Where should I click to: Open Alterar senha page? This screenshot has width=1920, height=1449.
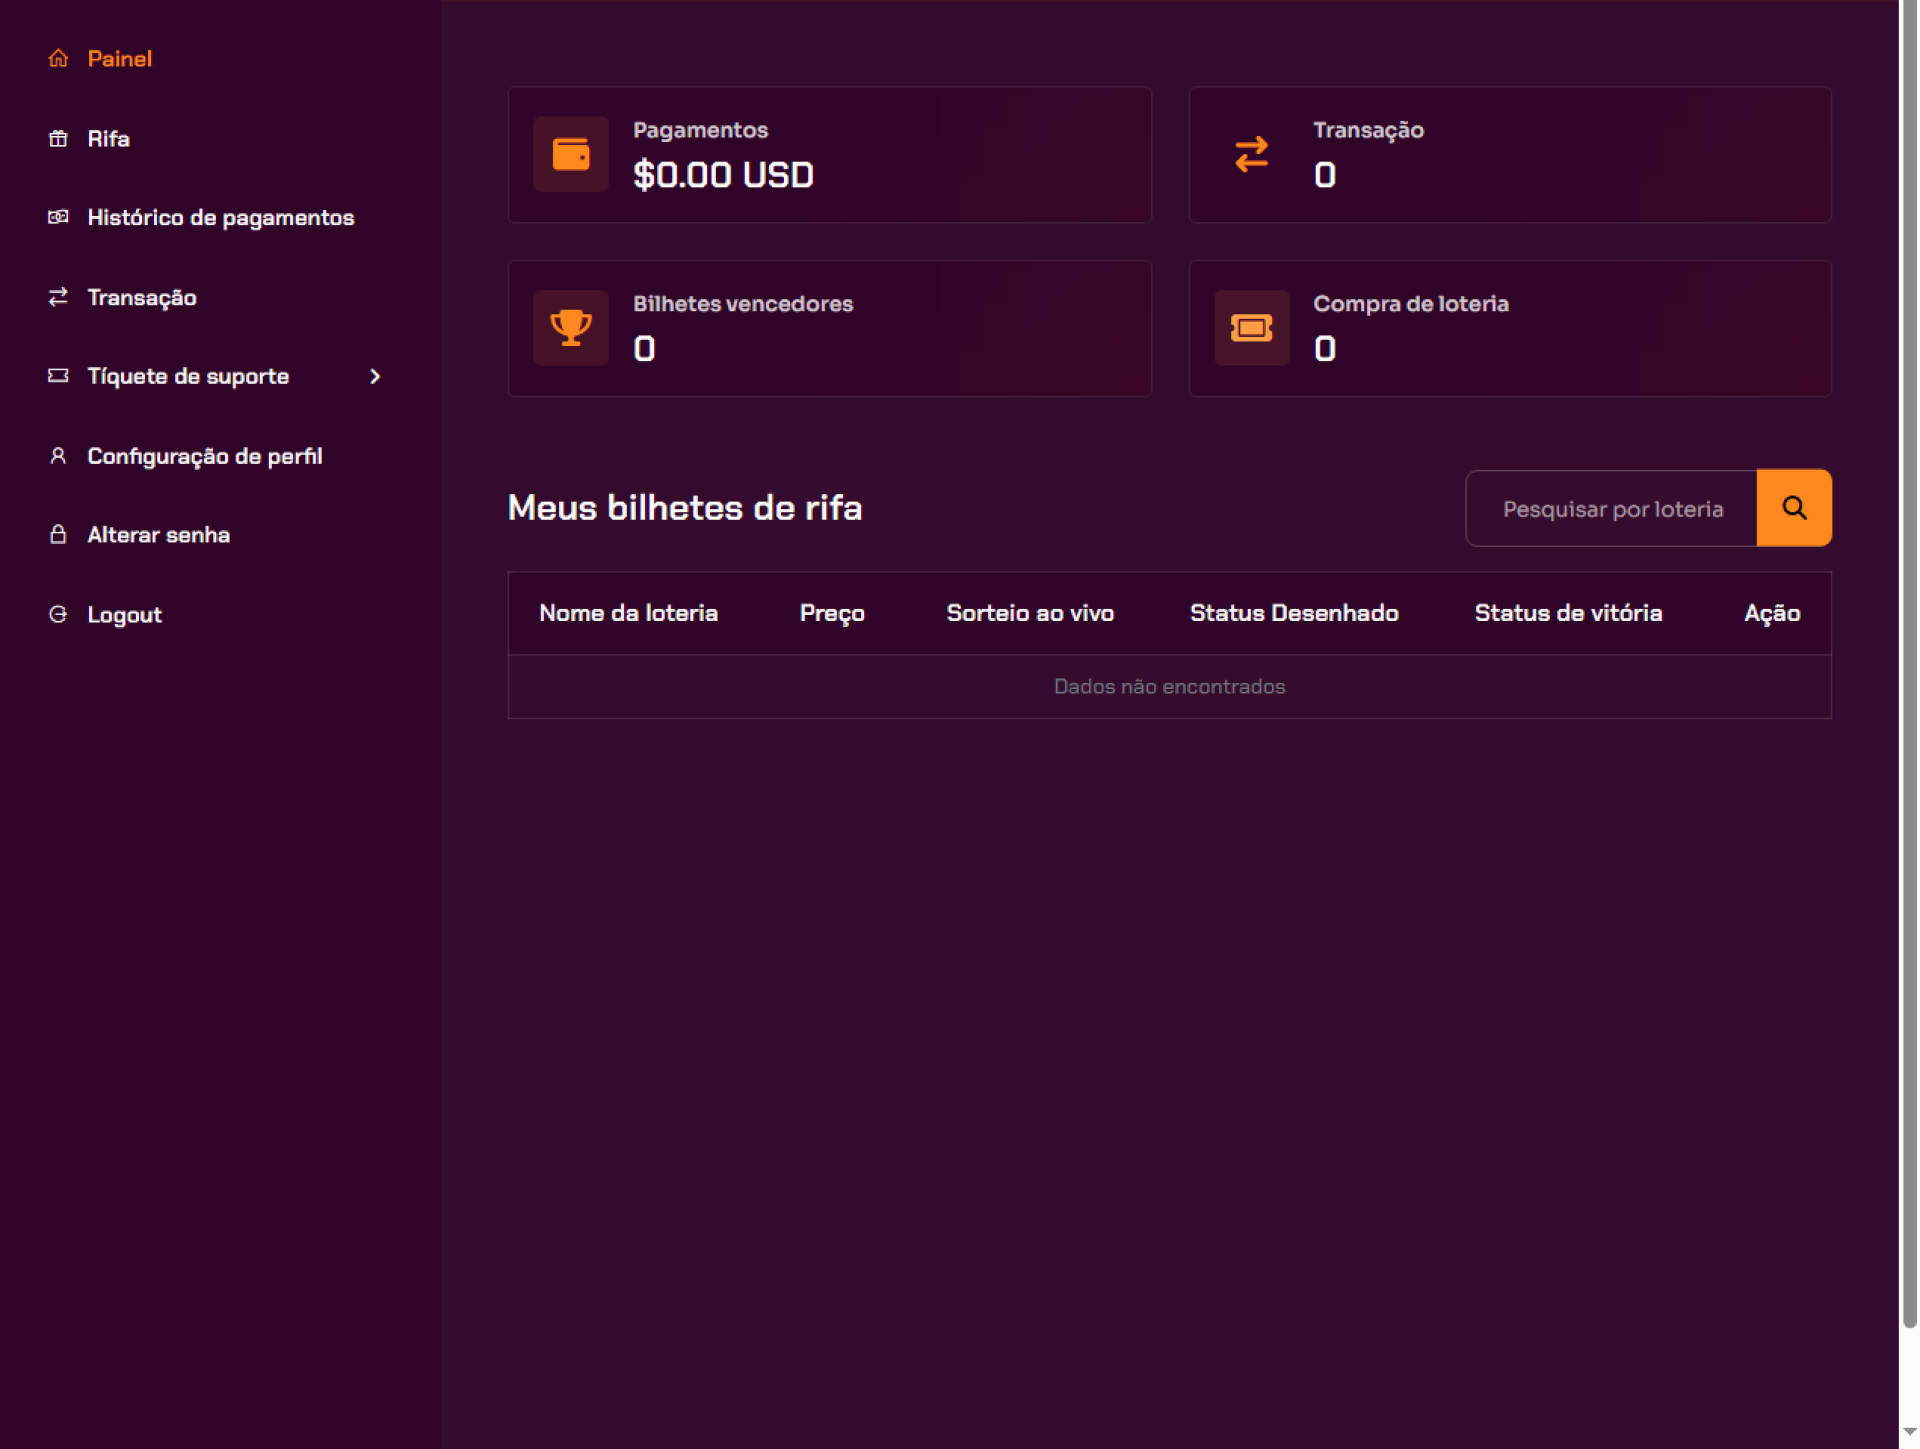click(x=158, y=534)
